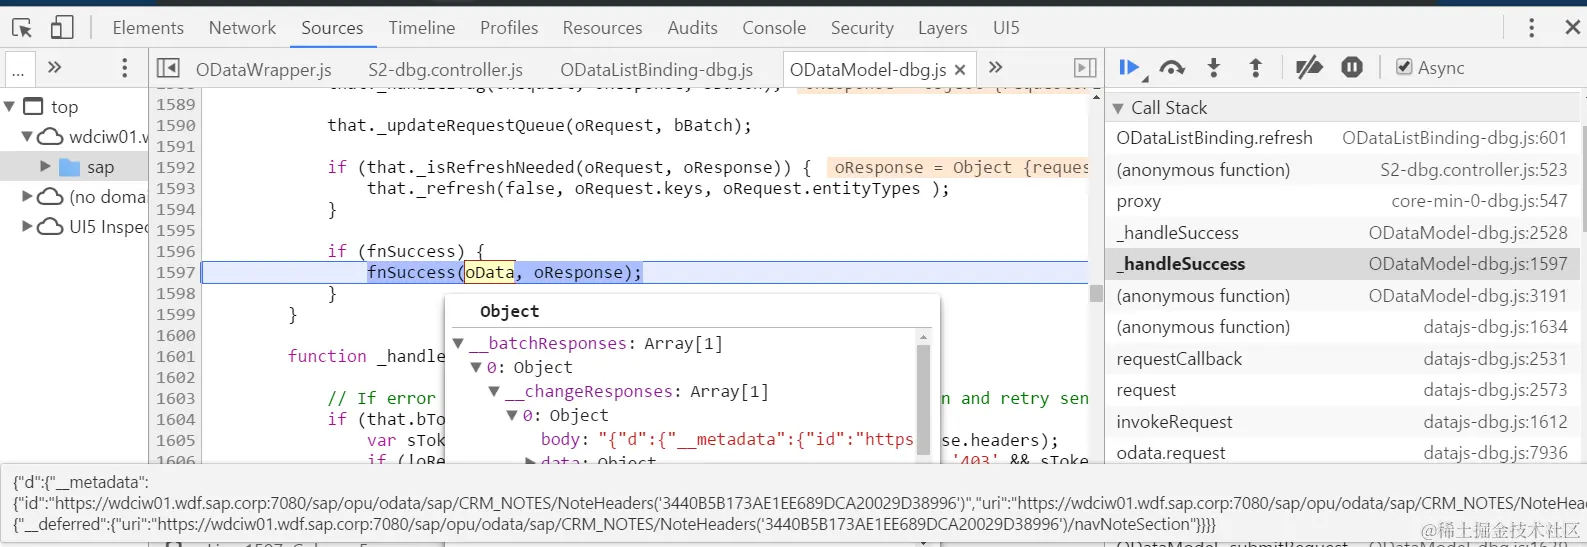Open the UI5 tab
This screenshot has width=1587, height=547.
pyautogui.click(x=1006, y=28)
